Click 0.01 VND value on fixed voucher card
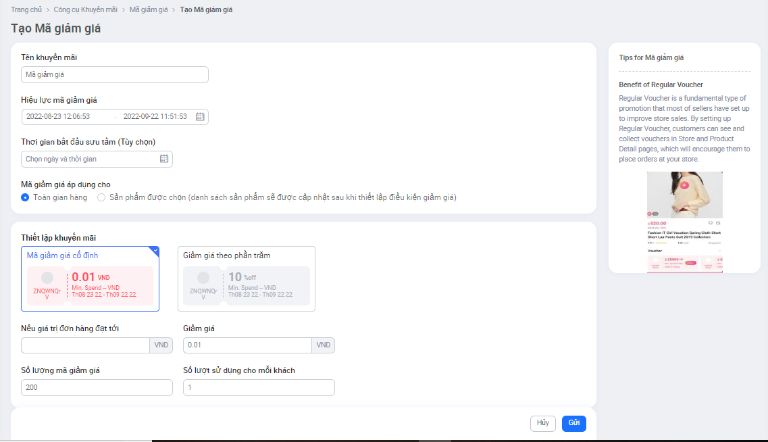 click(91, 277)
